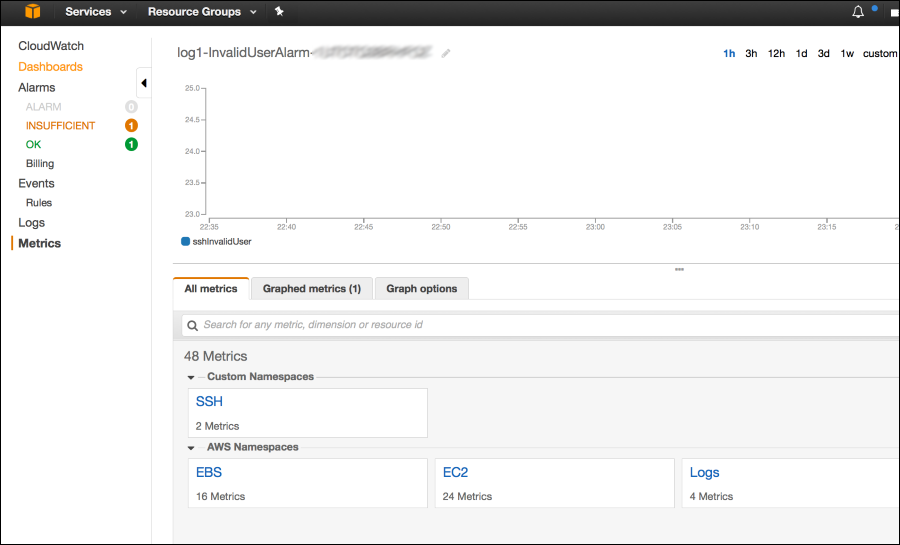Click the 2 Metrics text under SSH
Screen dimensions: 900x545
(217, 426)
